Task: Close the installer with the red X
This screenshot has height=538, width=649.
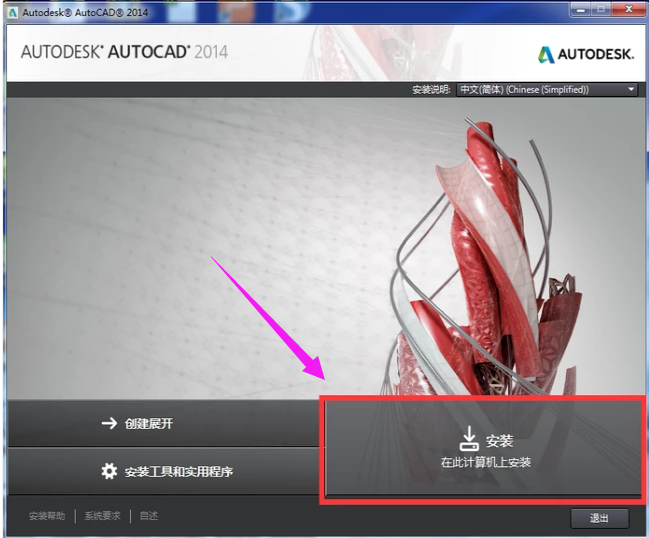Action: coord(627,9)
